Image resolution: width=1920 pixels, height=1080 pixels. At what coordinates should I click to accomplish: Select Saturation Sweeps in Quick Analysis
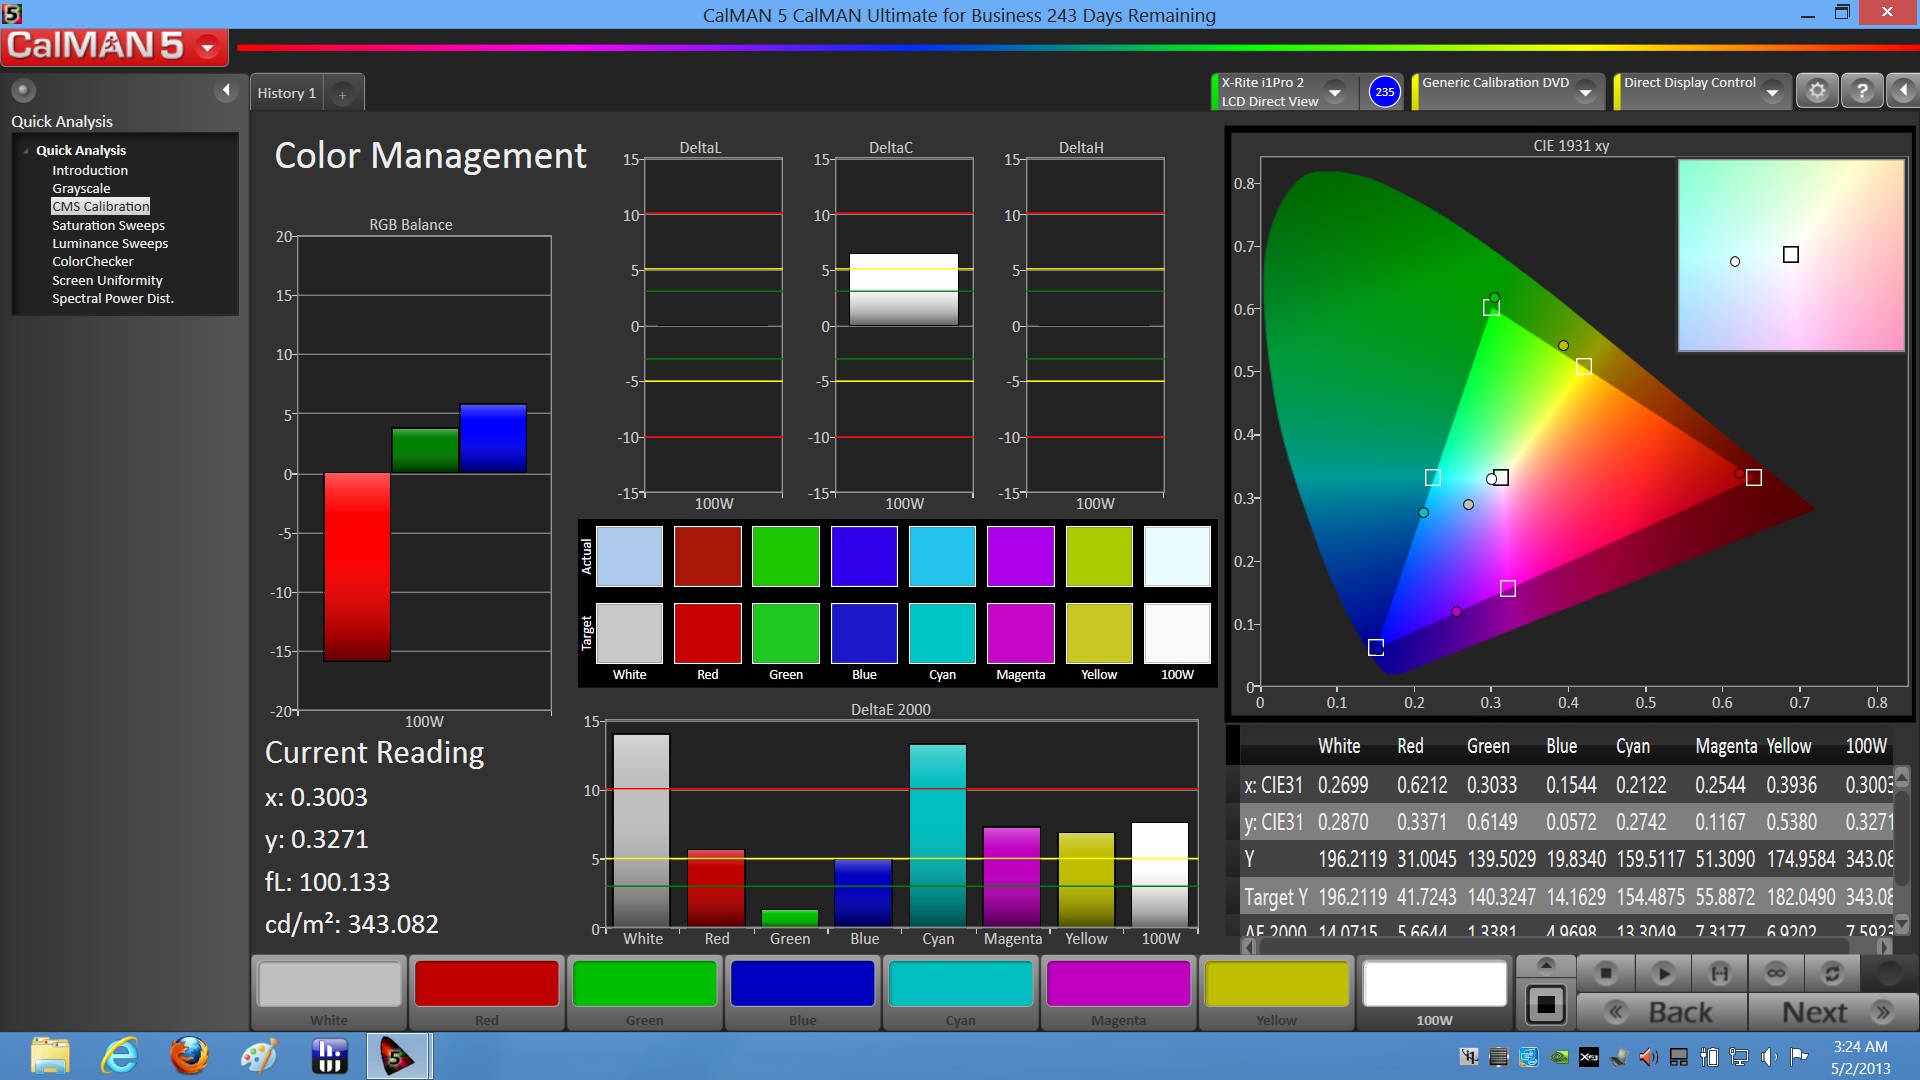[108, 225]
